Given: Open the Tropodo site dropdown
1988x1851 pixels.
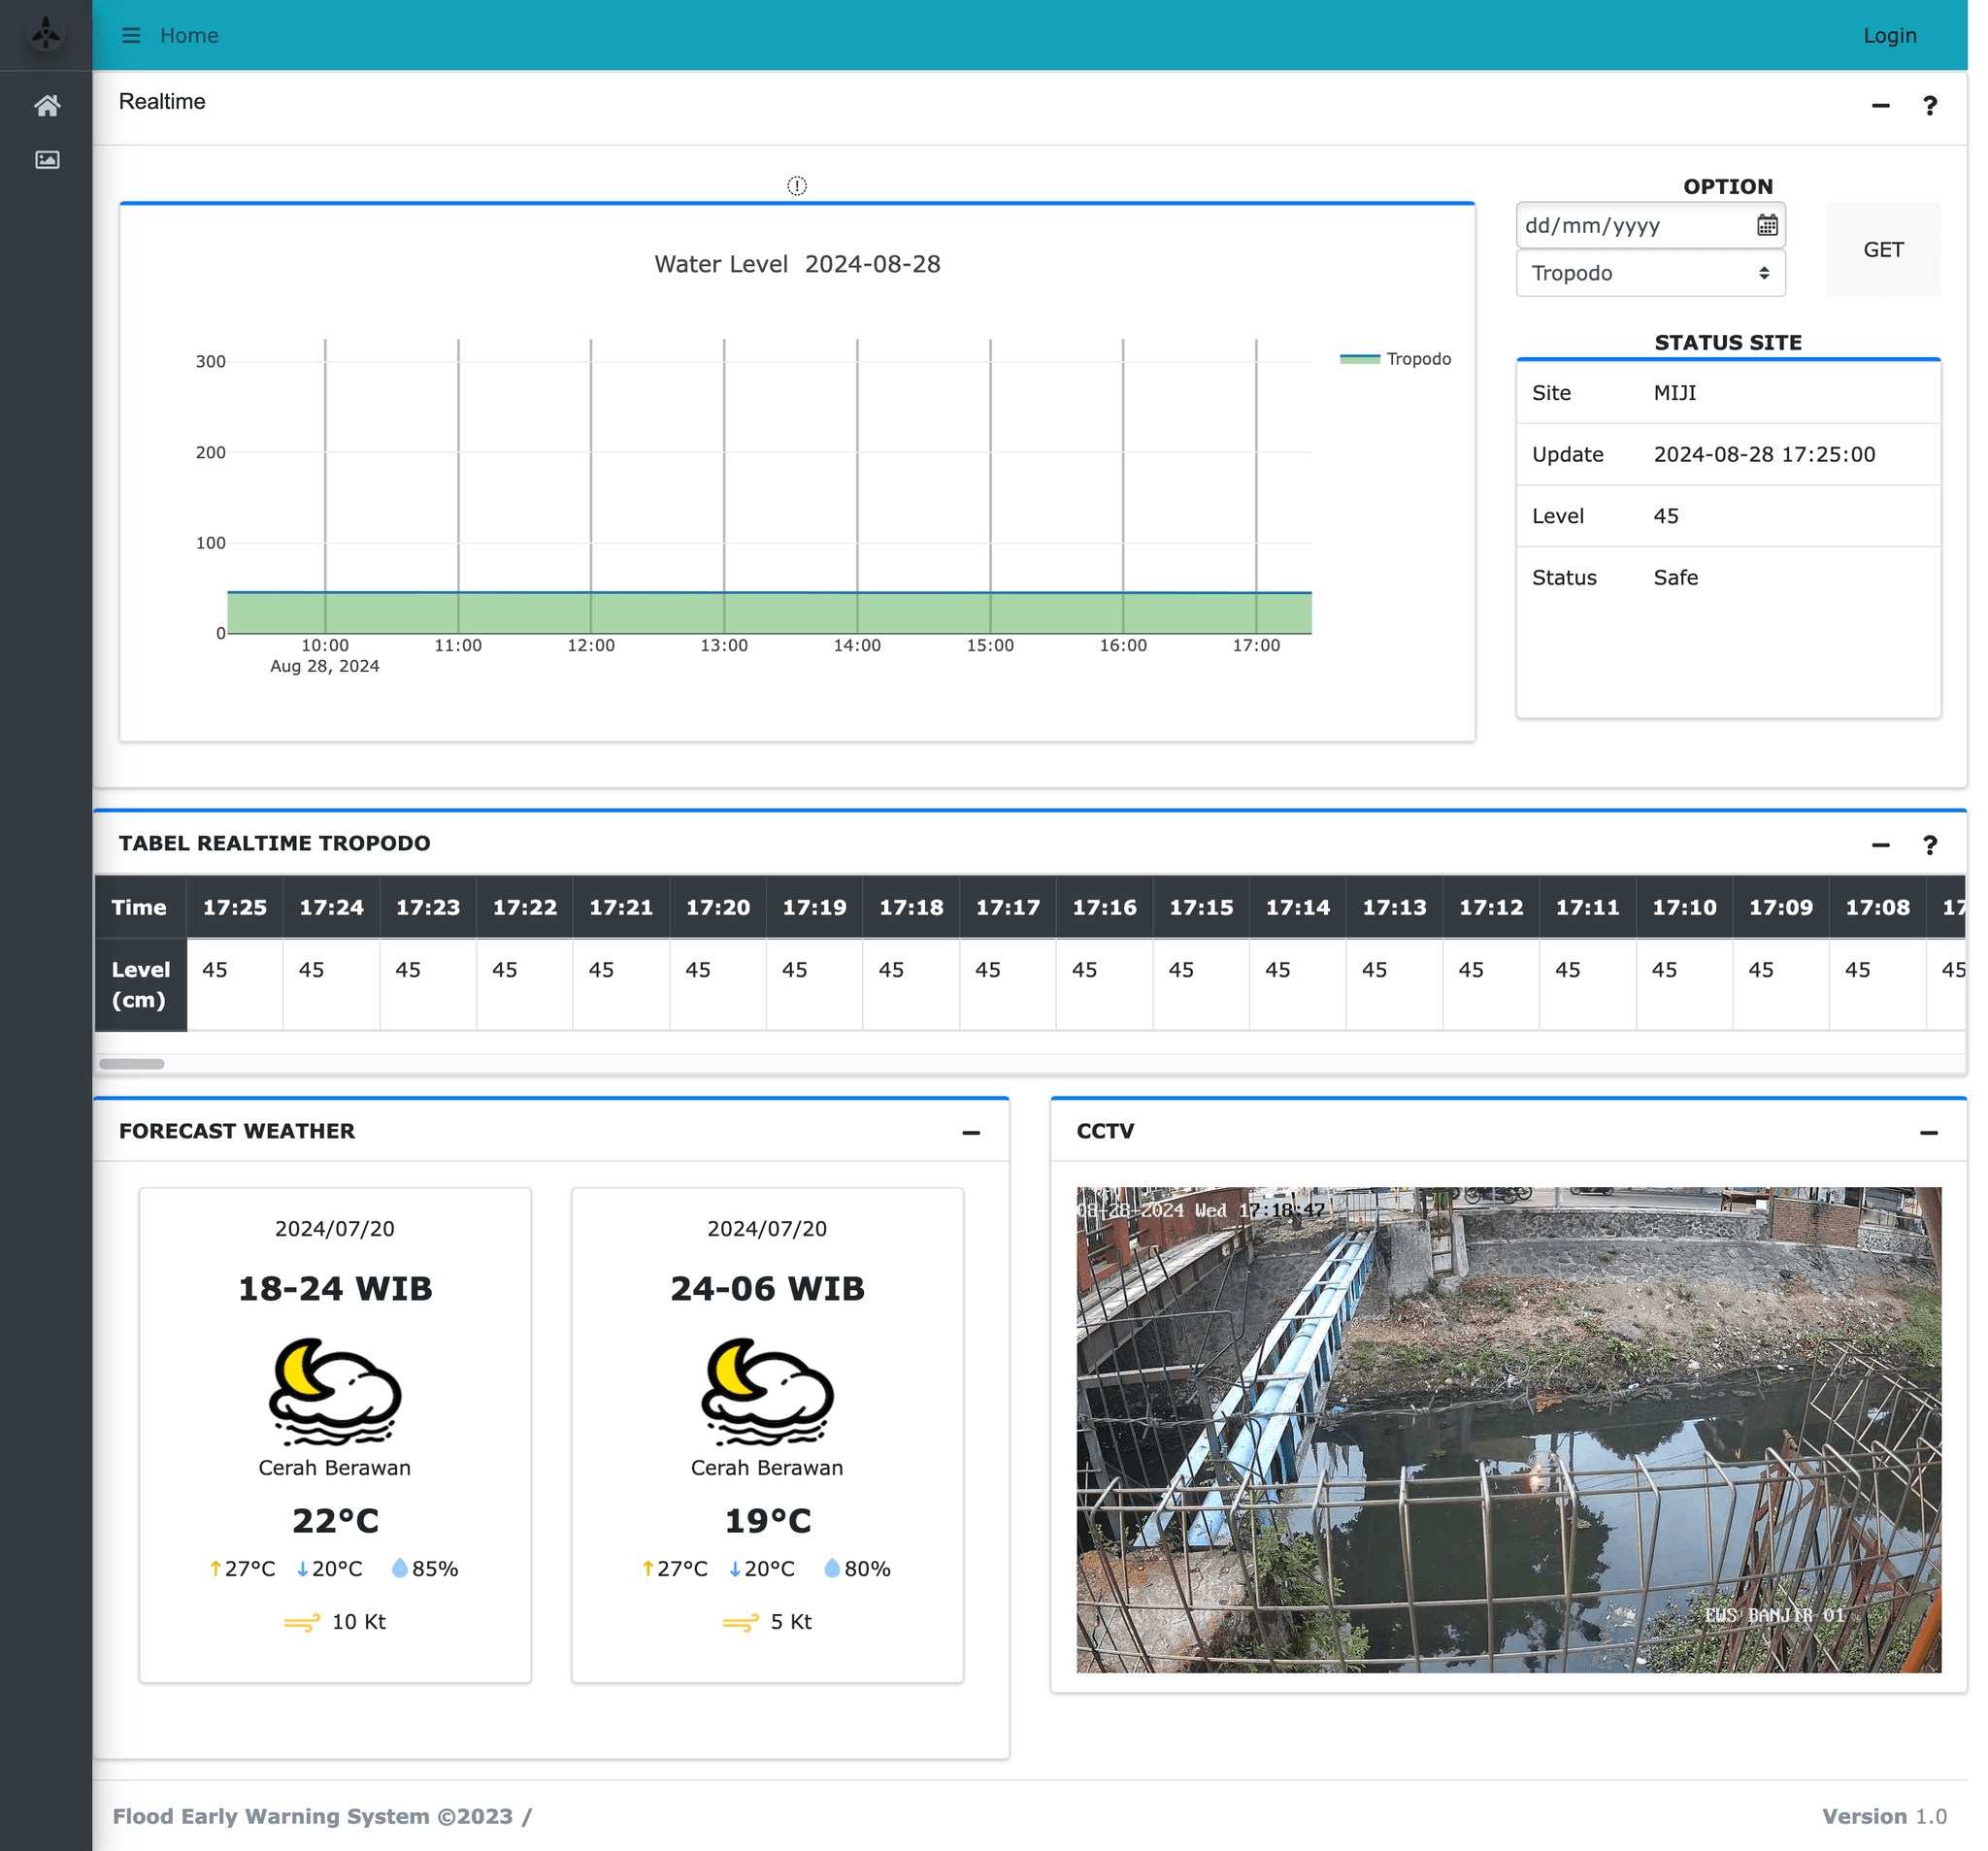Looking at the screenshot, I should click(x=1650, y=273).
